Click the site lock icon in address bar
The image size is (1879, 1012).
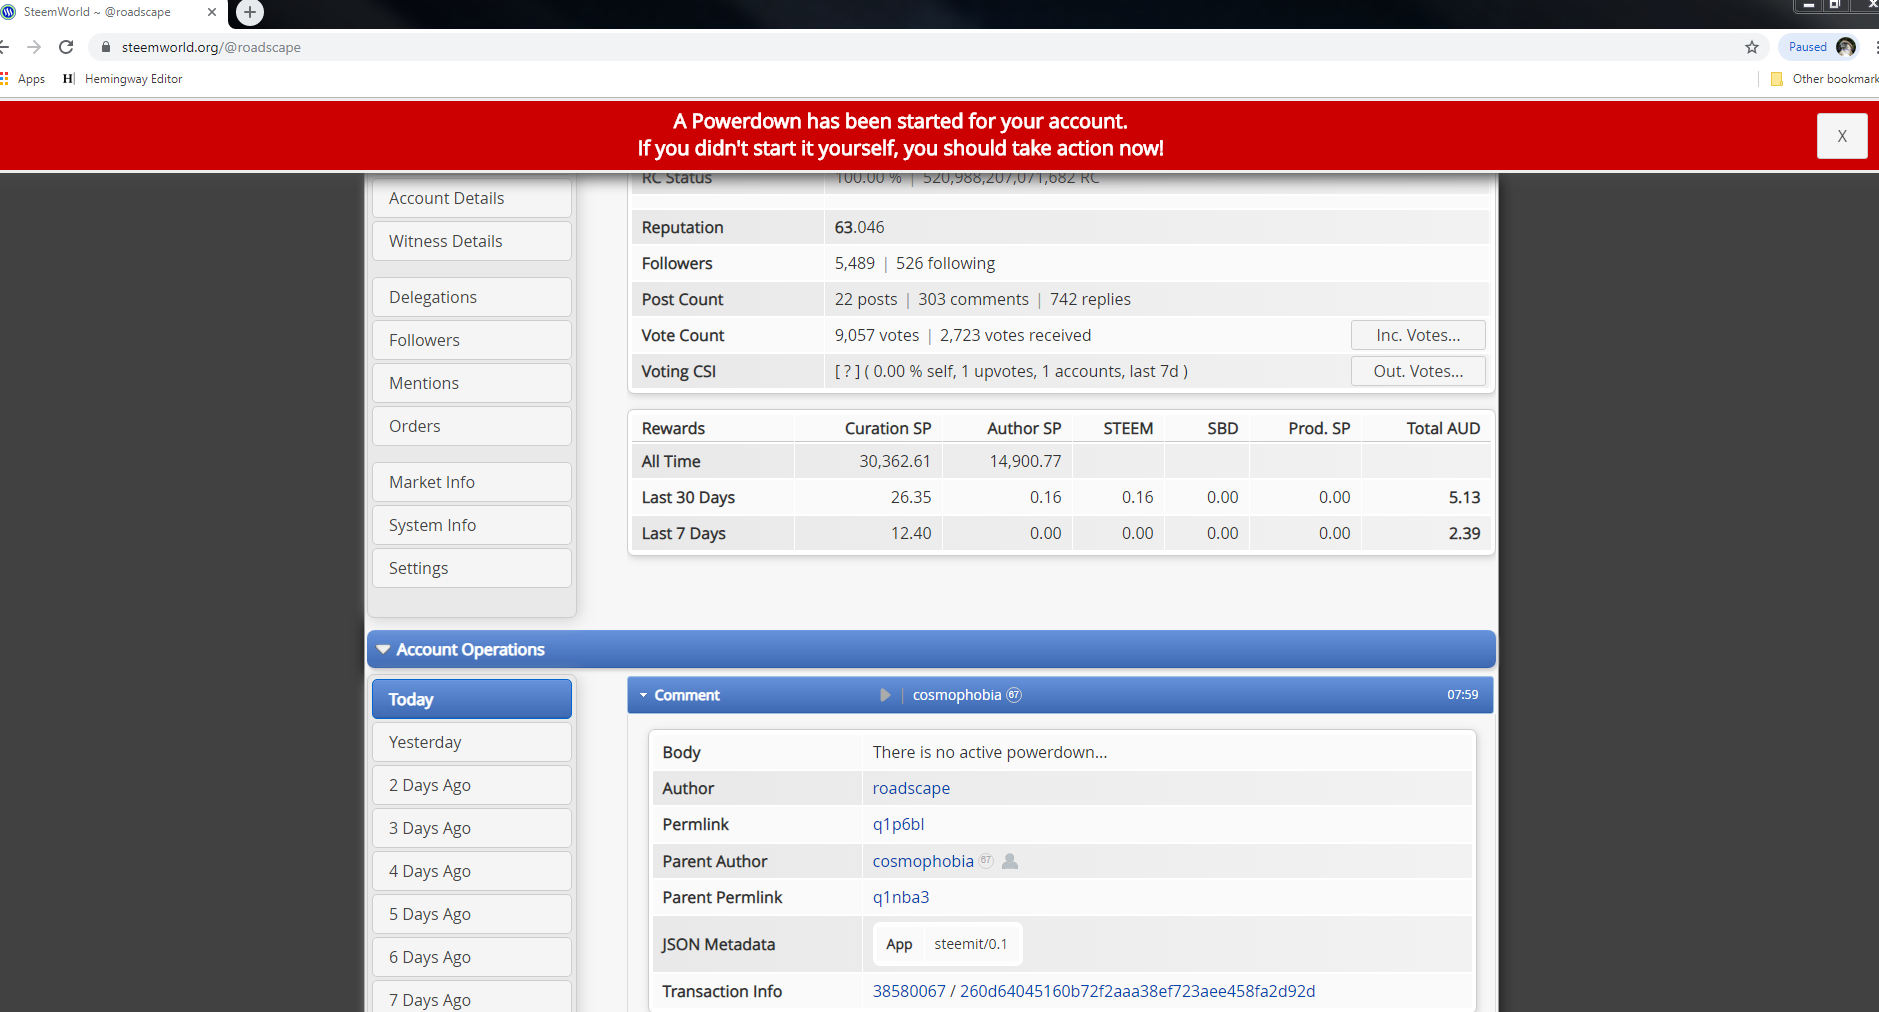[106, 47]
